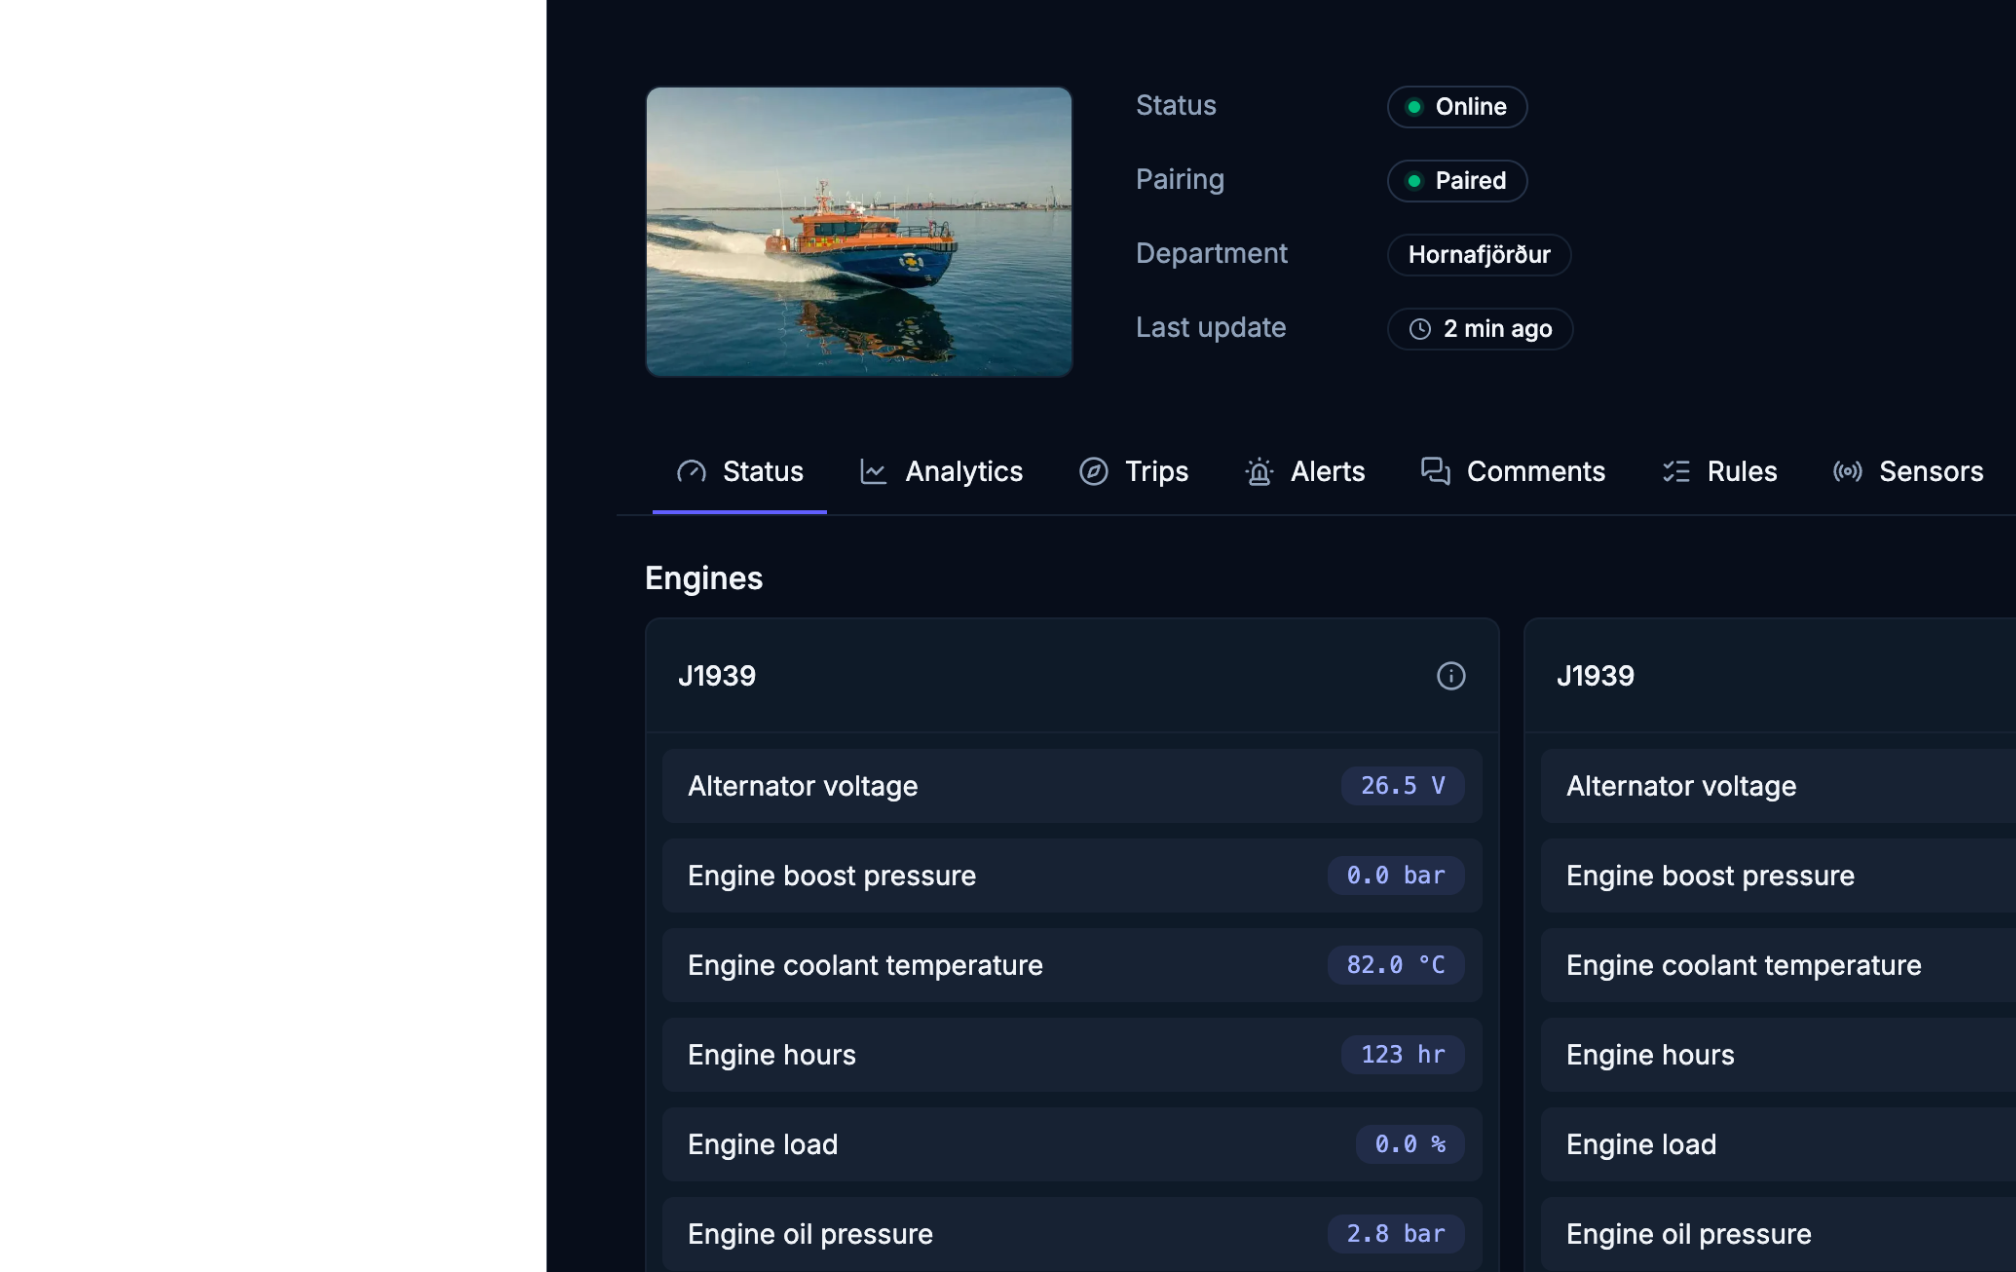Click the Rules checklist icon

tap(1675, 471)
